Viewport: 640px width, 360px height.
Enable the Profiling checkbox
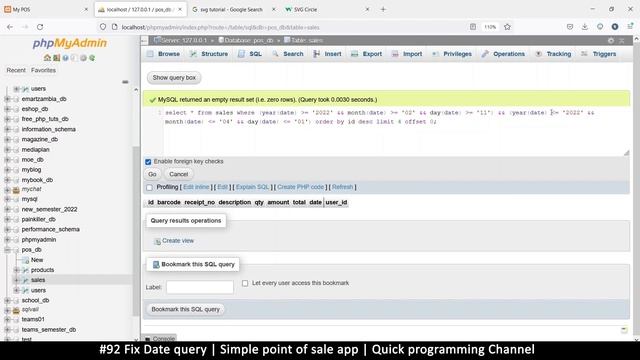(x=149, y=188)
